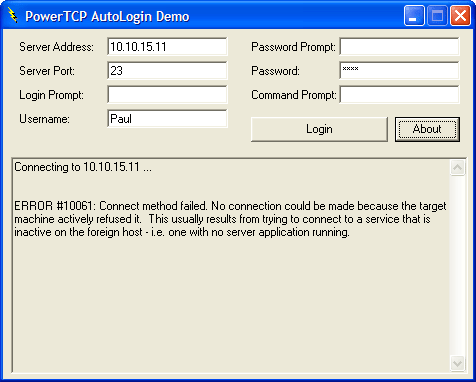Click the log scrollbar up arrow
The height and width of the screenshot is (382, 476).
coord(457,167)
